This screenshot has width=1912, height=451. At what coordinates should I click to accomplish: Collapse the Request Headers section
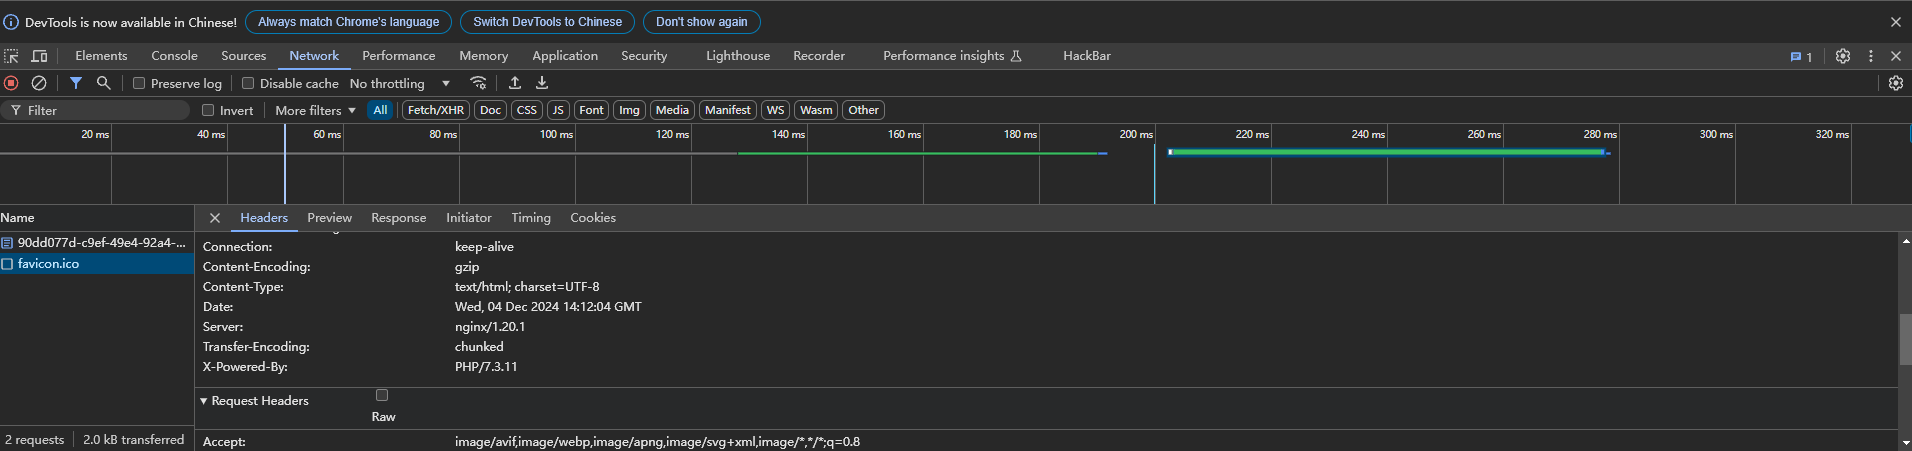pos(204,401)
